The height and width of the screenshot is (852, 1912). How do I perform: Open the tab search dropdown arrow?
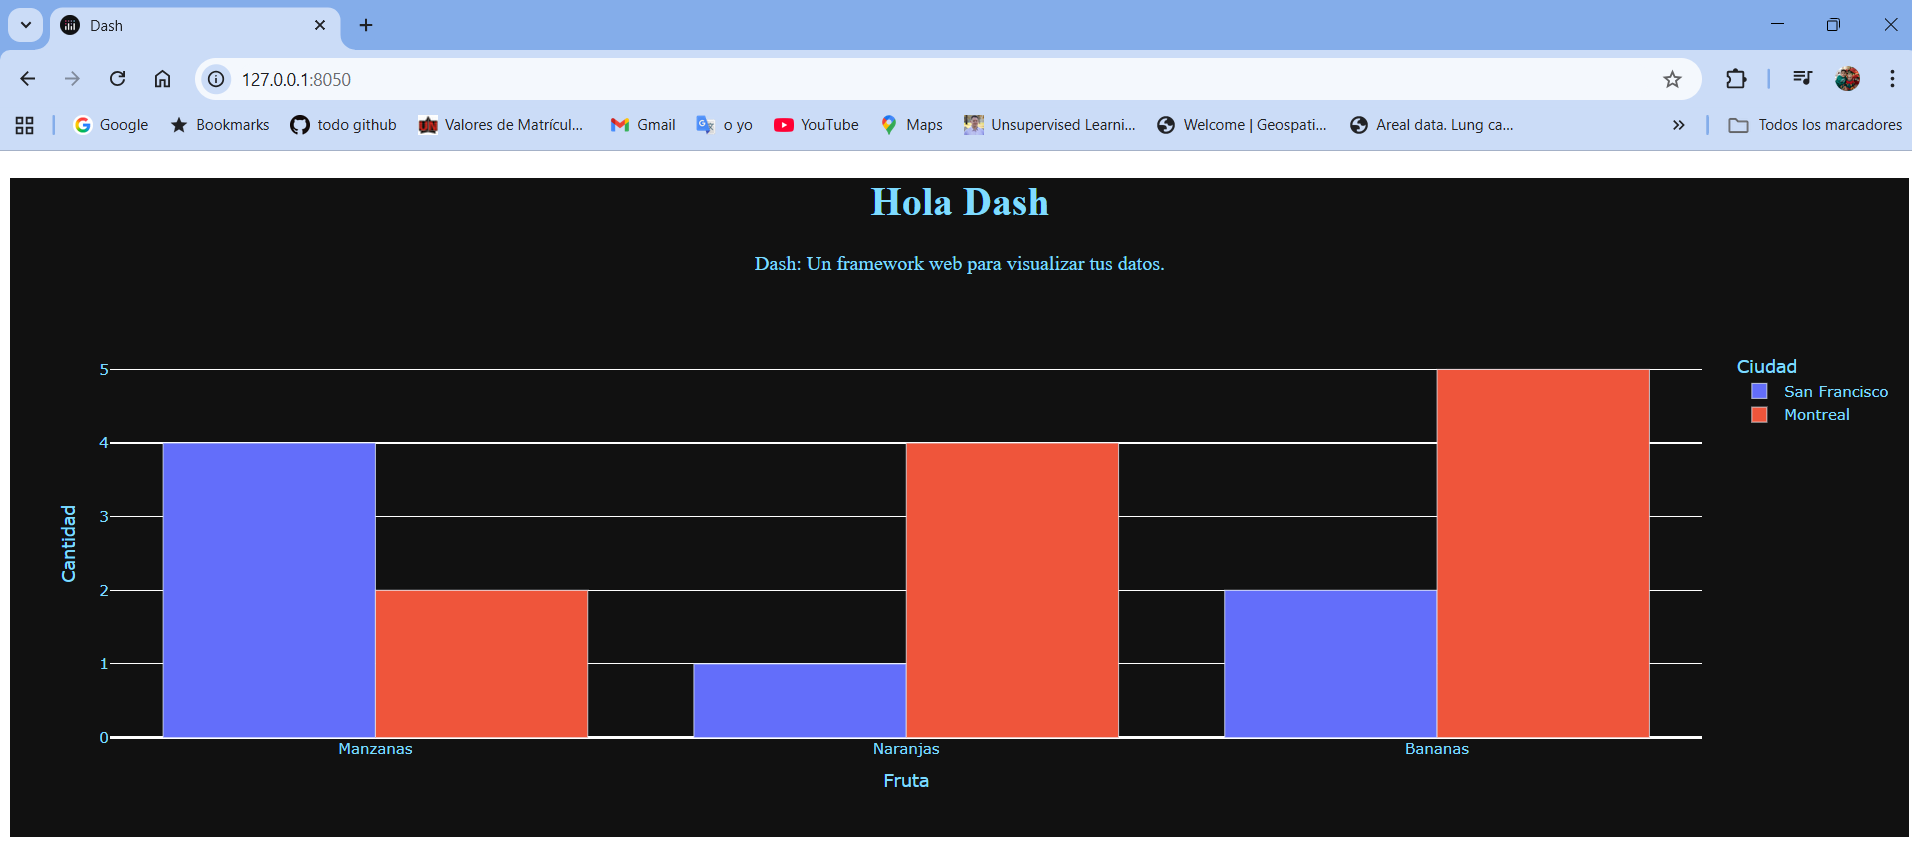26,25
